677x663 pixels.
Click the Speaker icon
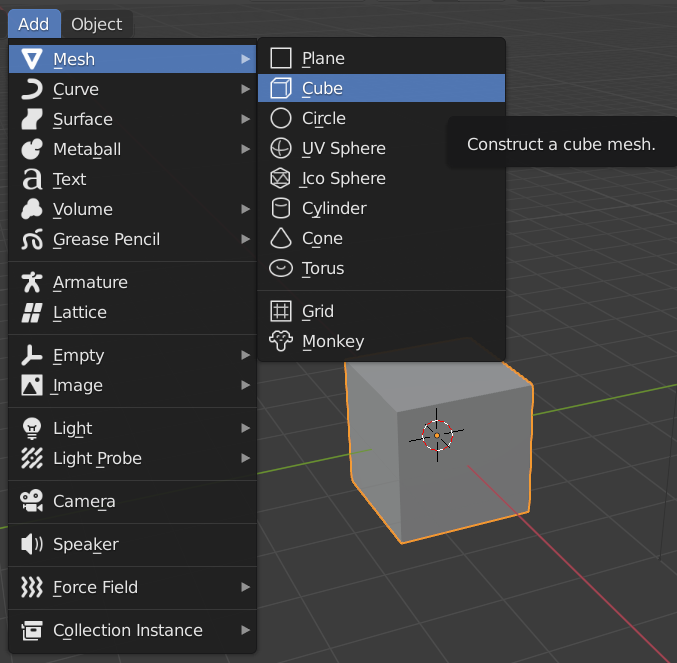tap(32, 544)
